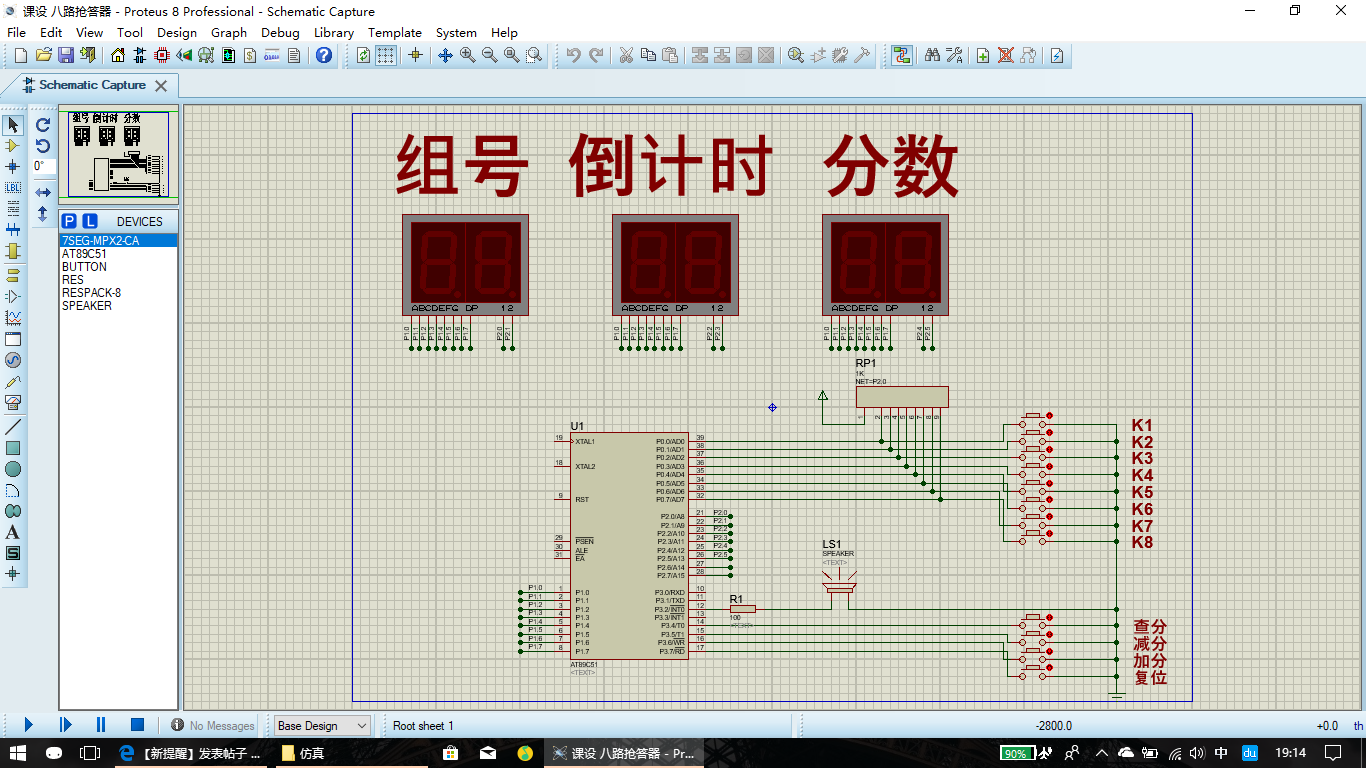Choose the Component Mode tool
Viewport: 1366px width, 768px height.
(x=13, y=146)
